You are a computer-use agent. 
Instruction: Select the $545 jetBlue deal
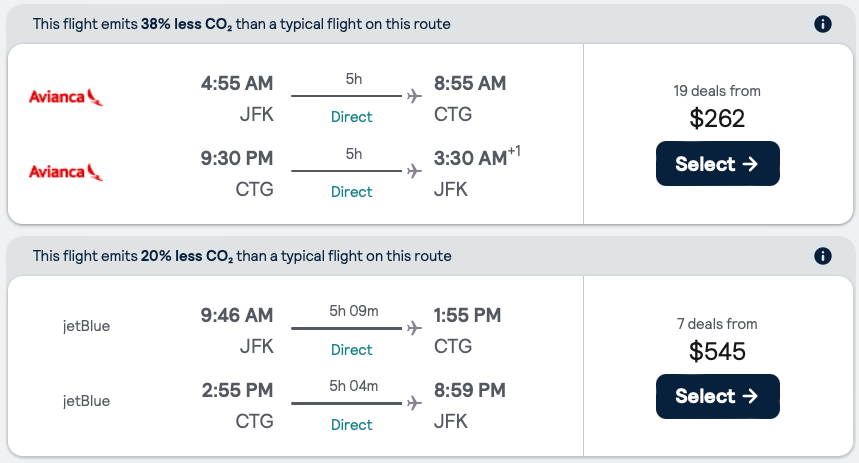click(717, 396)
